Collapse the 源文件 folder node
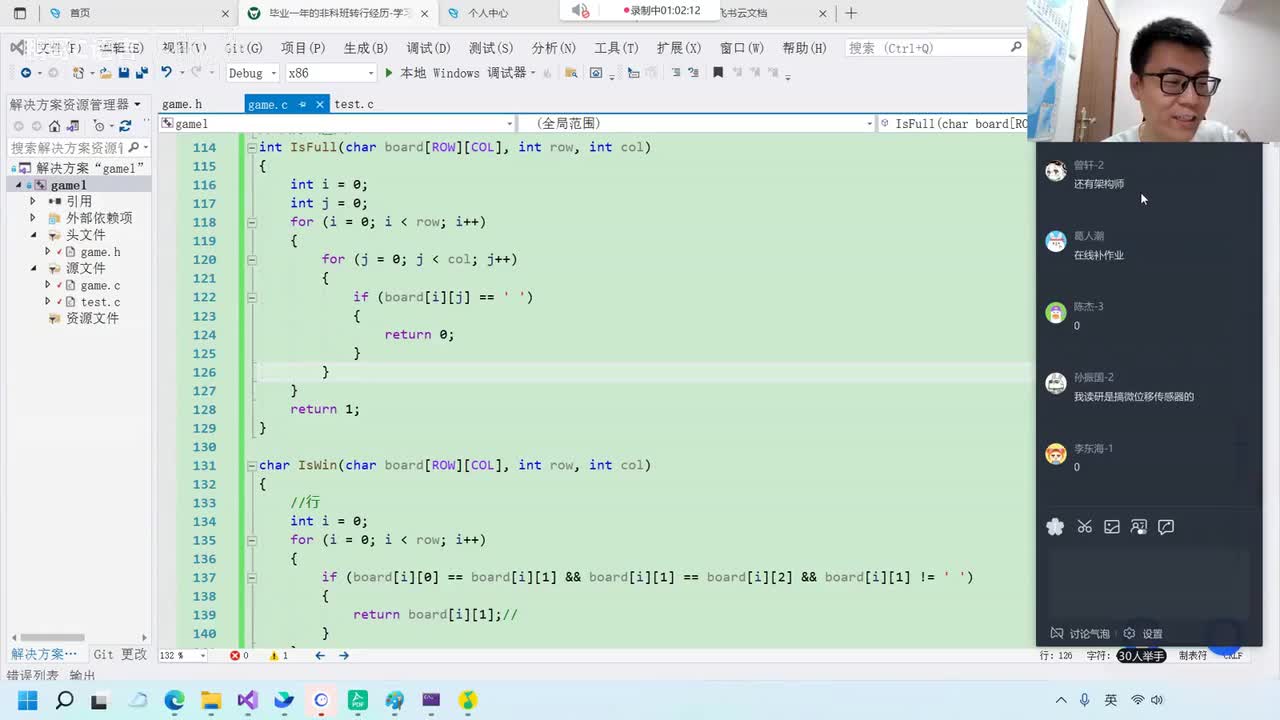This screenshot has width=1280, height=720. tap(33, 268)
